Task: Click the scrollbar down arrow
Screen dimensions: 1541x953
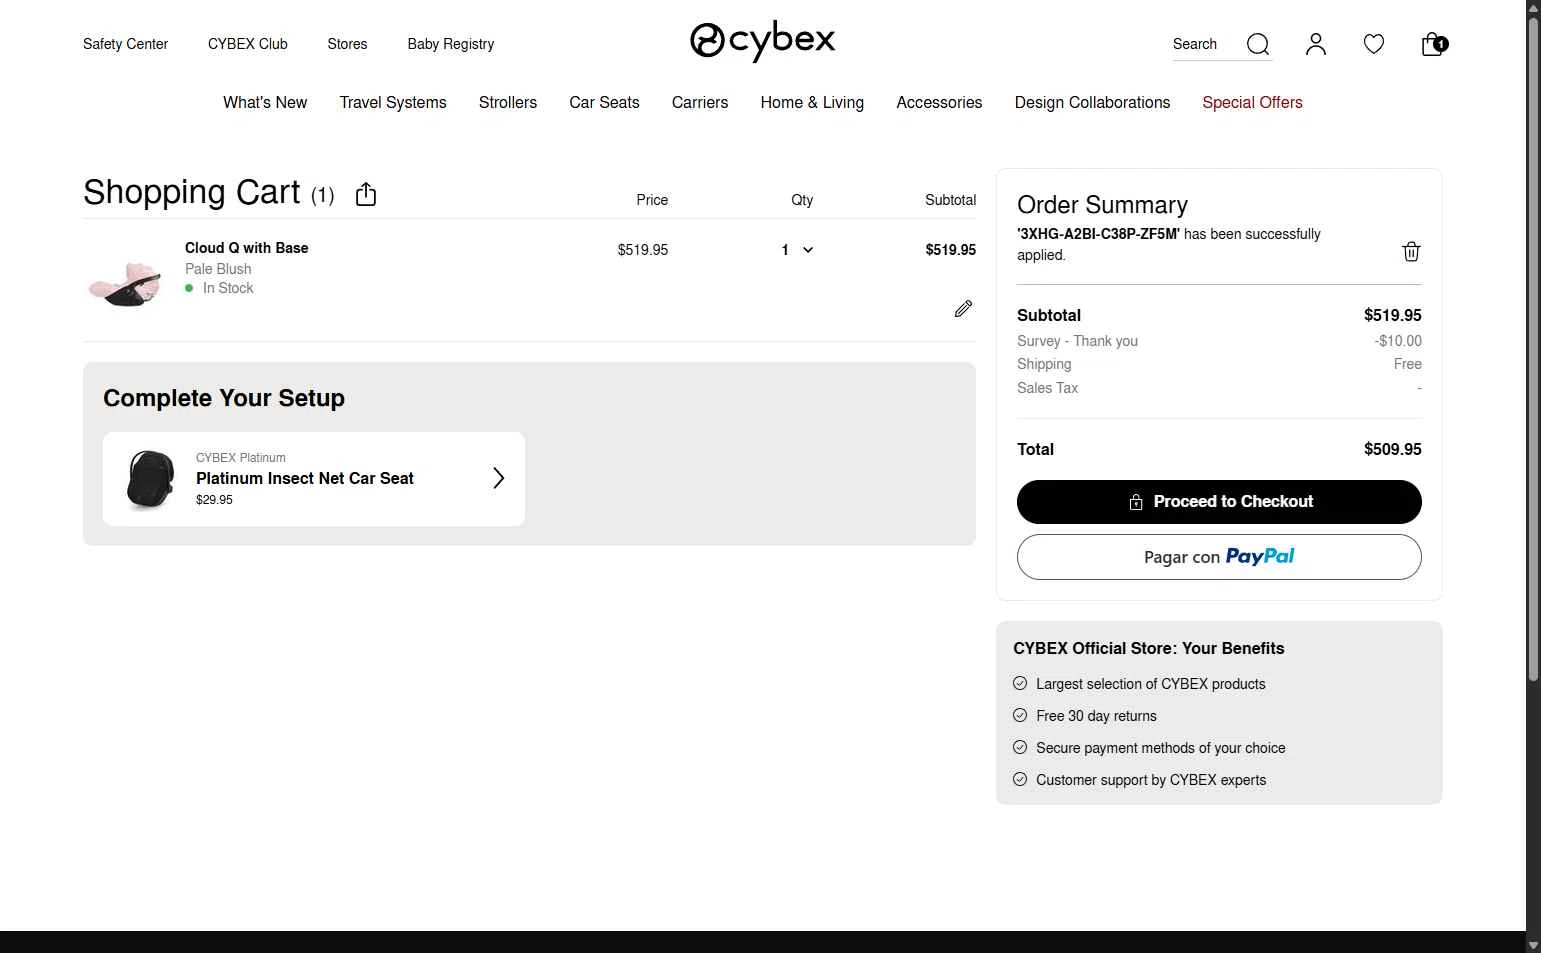Action: click(1533, 945)
